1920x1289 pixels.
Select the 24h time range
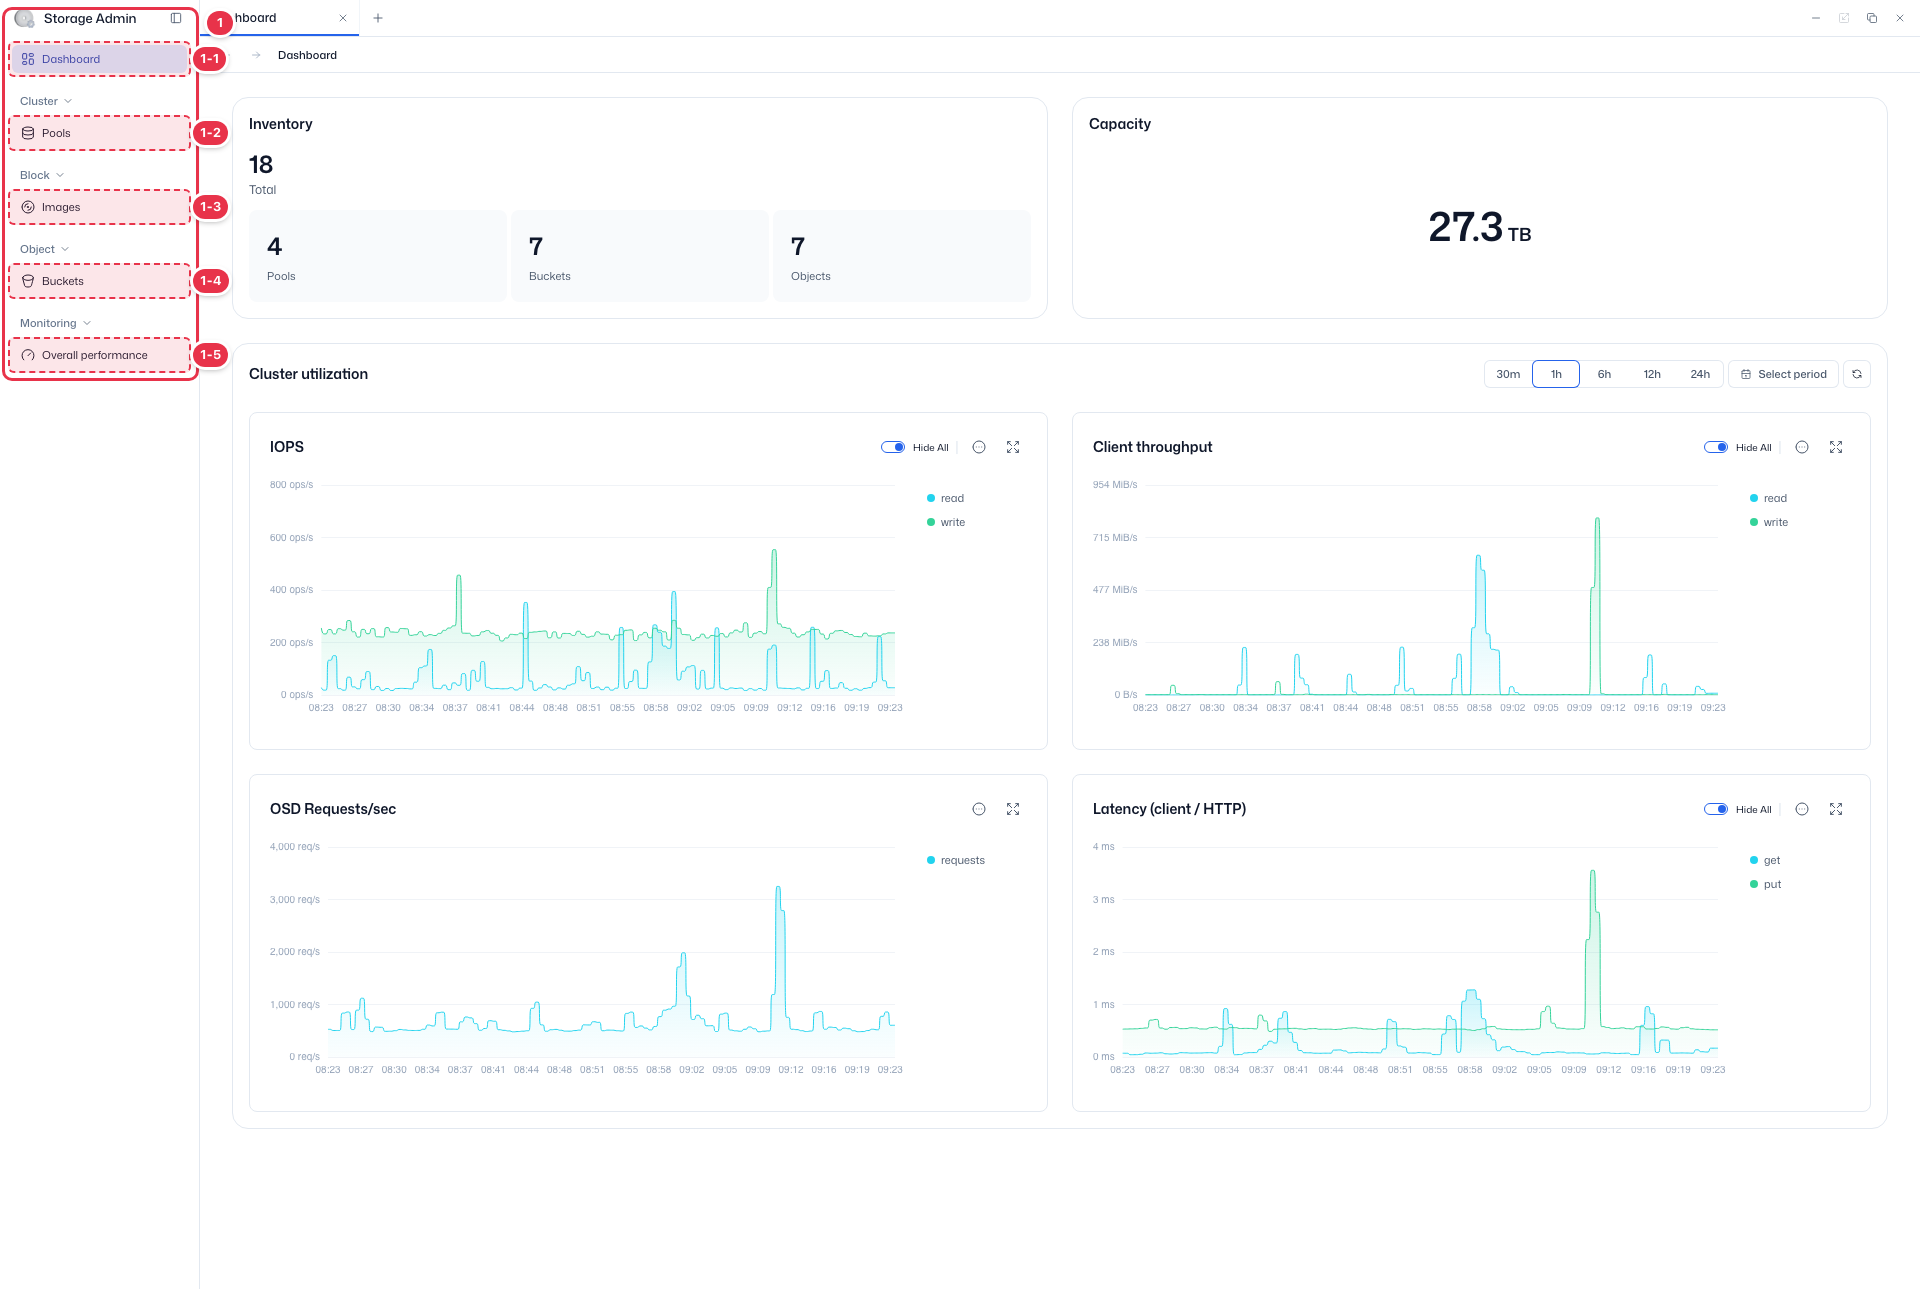(1700, 374)
